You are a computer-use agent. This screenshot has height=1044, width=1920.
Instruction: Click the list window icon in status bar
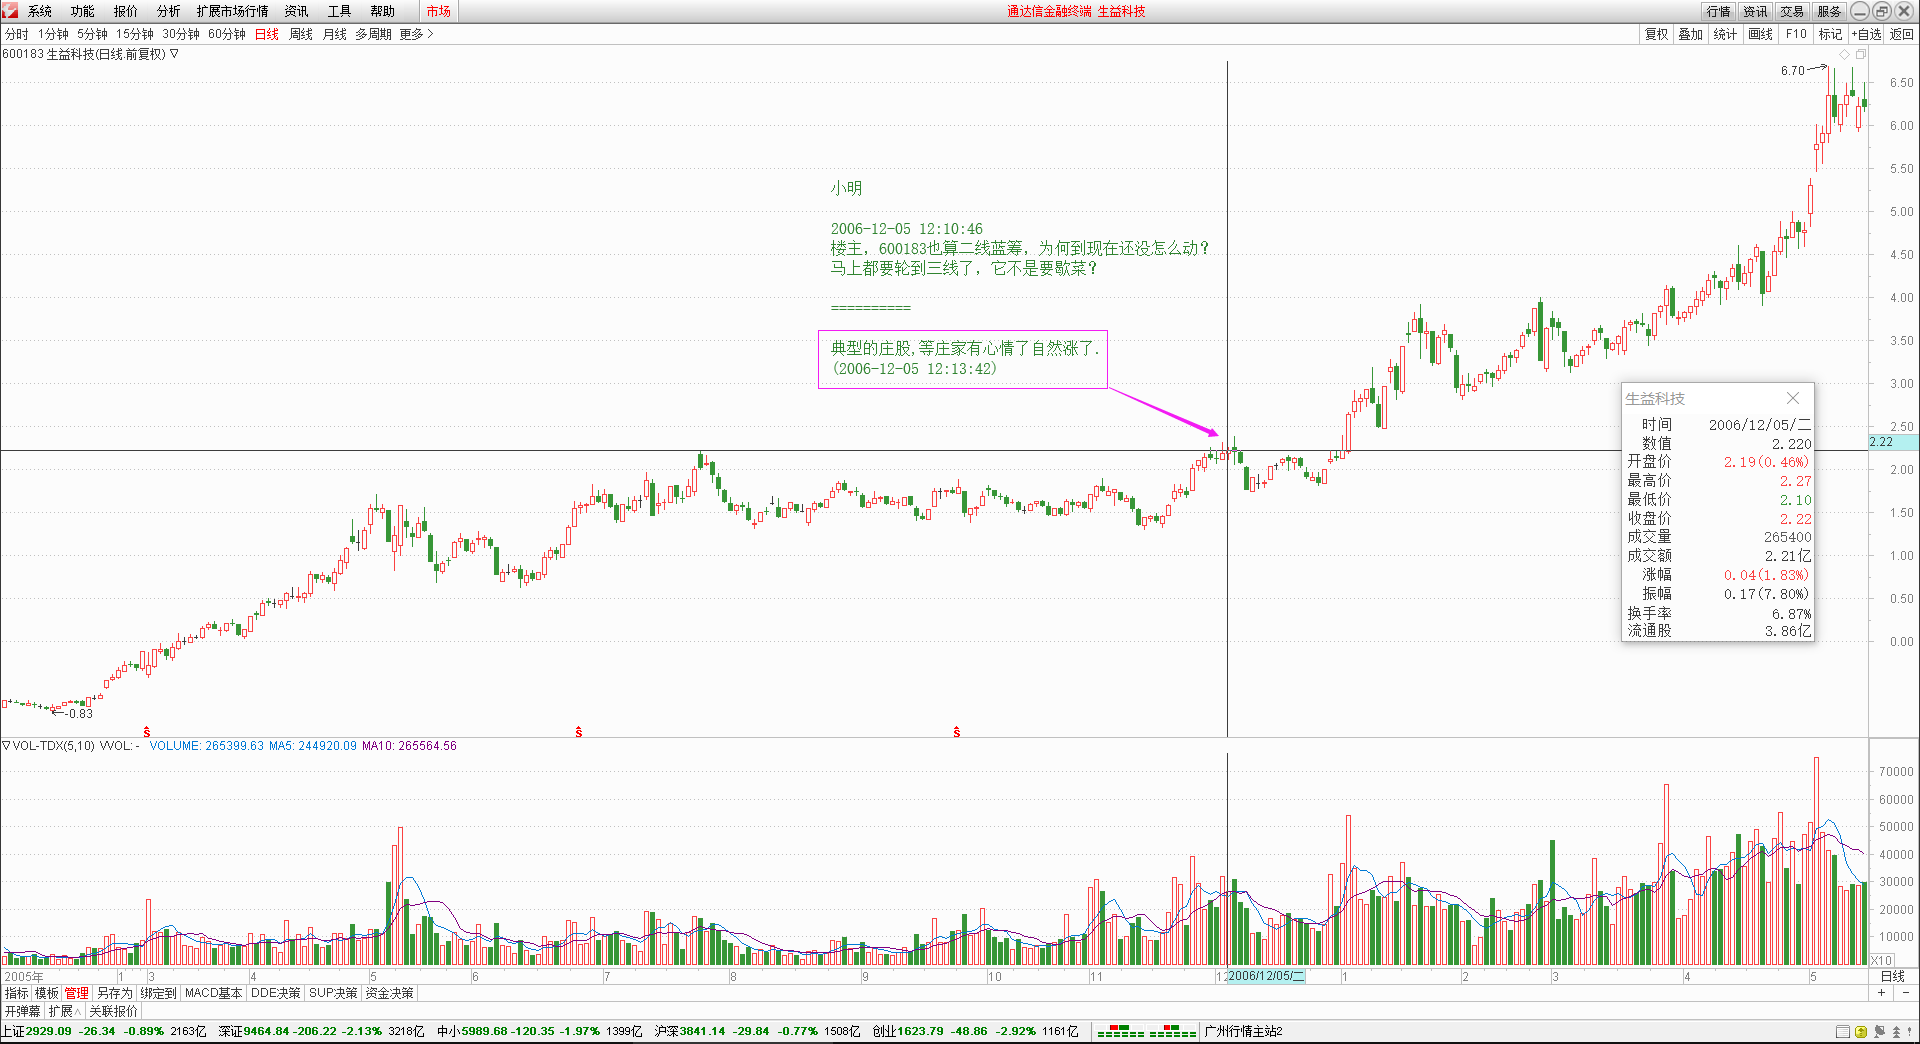[x=1843, y=1032]
